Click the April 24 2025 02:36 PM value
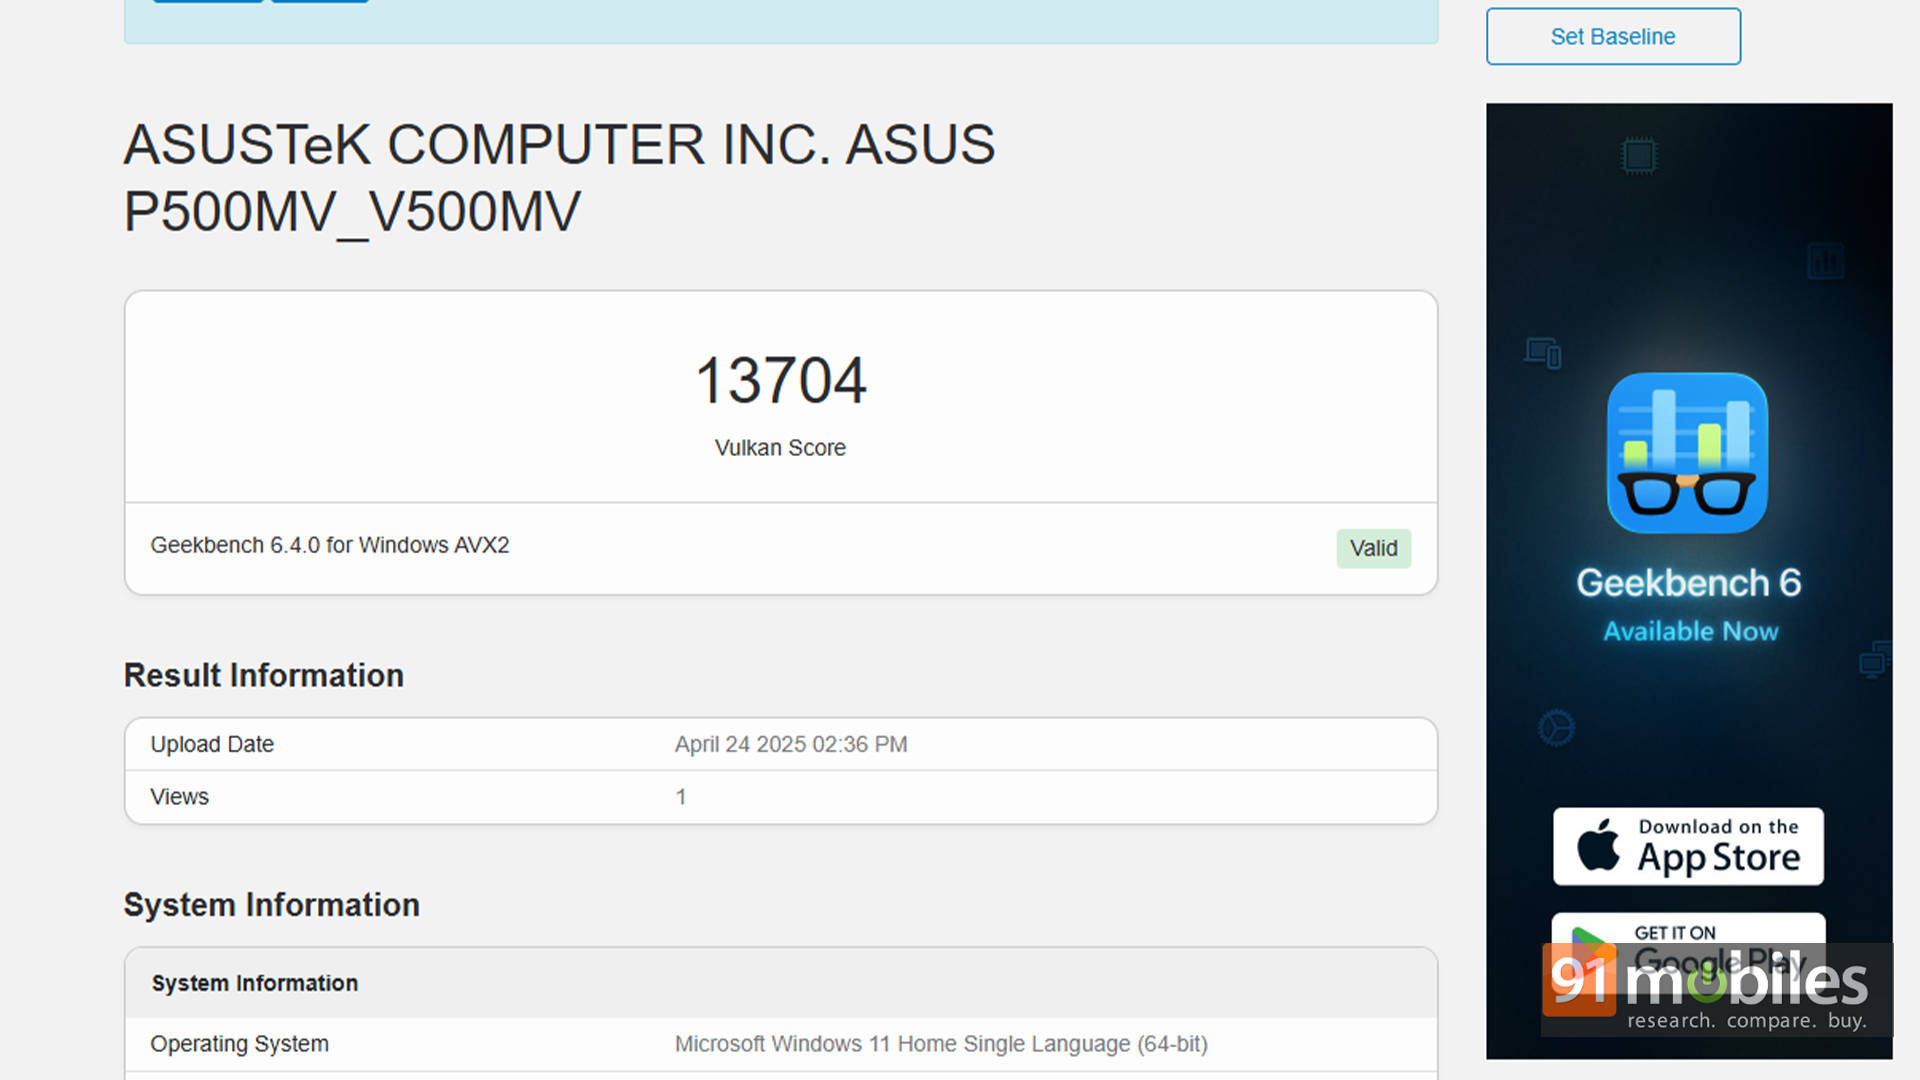Image resolution: width=1920 pixels, height=1080 pixels. 791,744
